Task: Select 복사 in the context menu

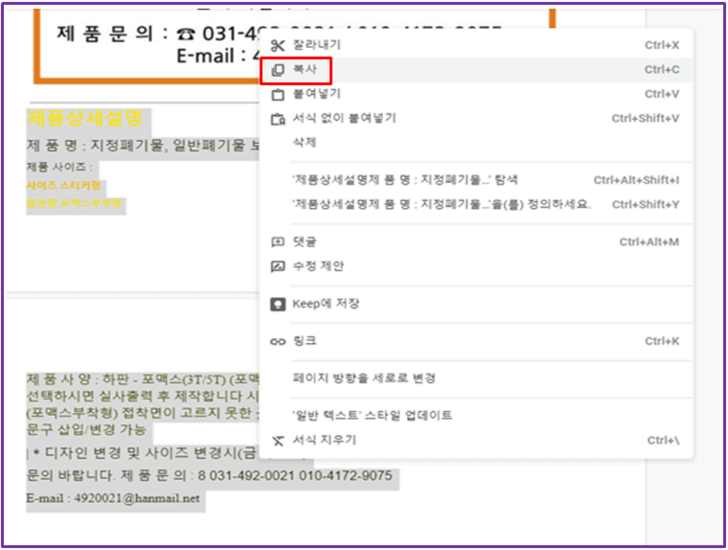Action: (x=477, y=70)
